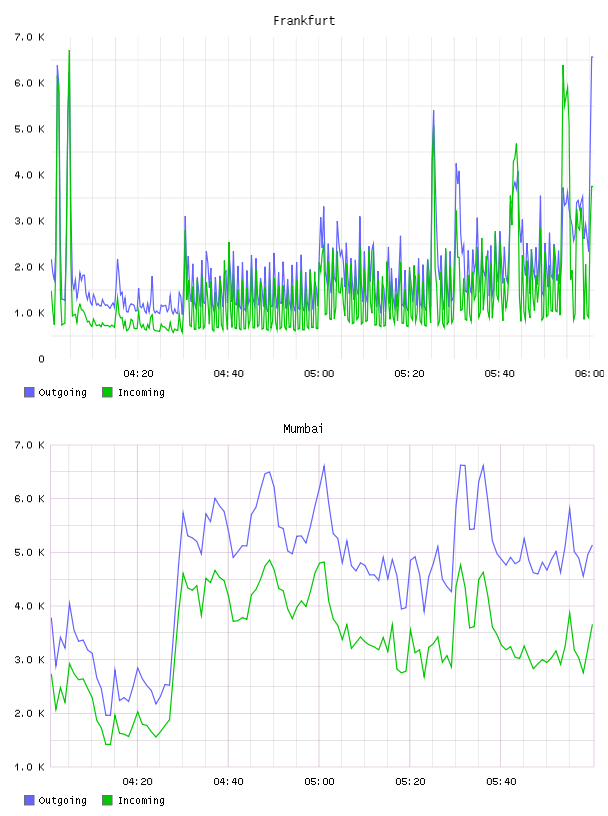This screenshot has height=816, width=608.
Task: Click the 04:20 time label on Frankfurt axis
Action: click(x=138, y=374)
